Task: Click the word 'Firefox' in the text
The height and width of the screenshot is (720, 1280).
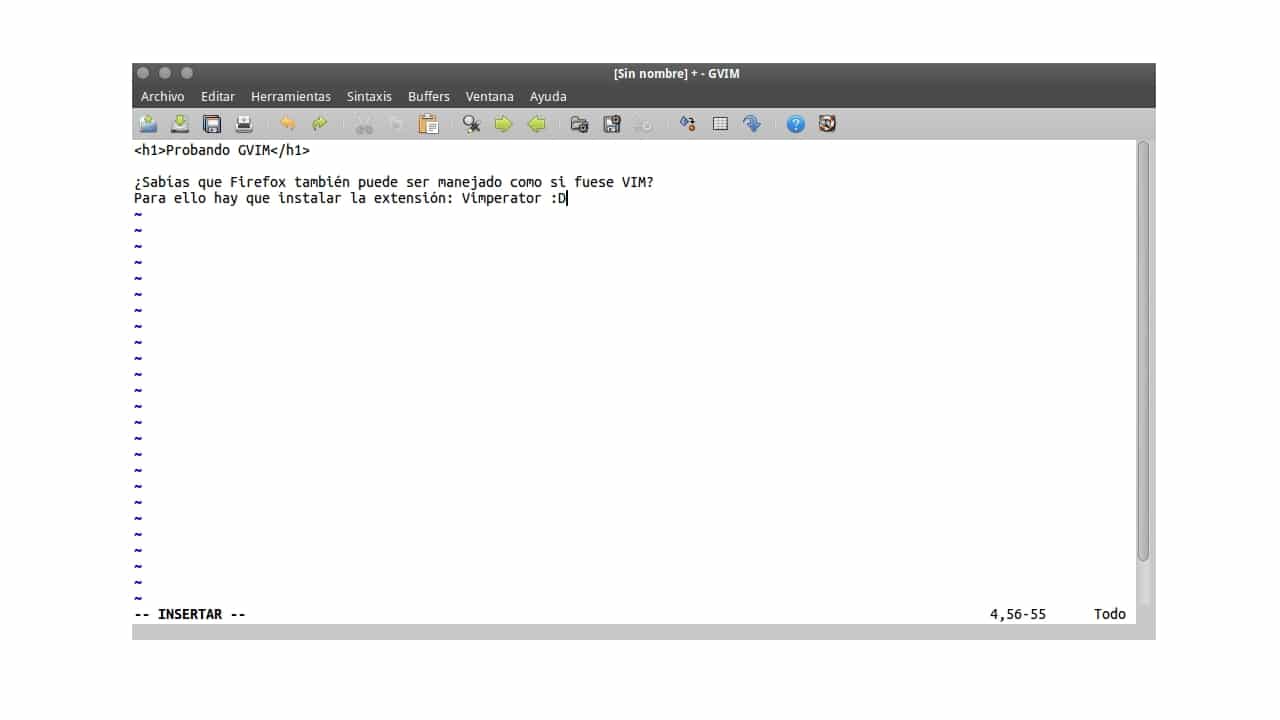Action: click(258, 183)
